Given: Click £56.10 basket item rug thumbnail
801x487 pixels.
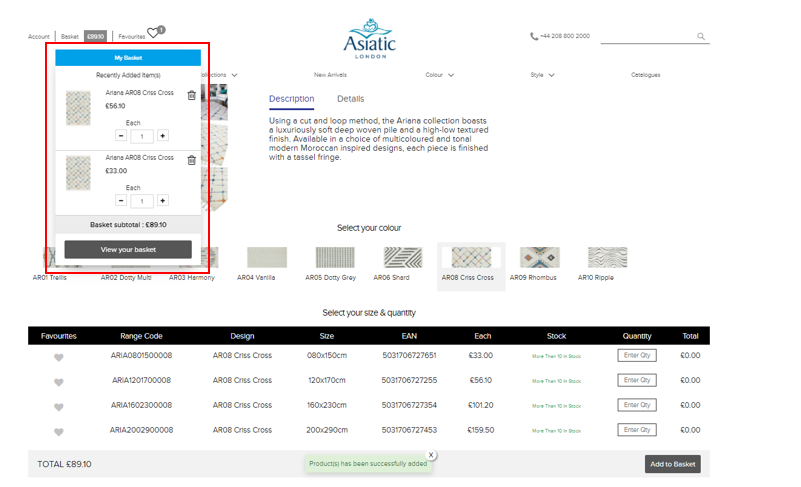Looking at the screenshot, I should (78, 108).
